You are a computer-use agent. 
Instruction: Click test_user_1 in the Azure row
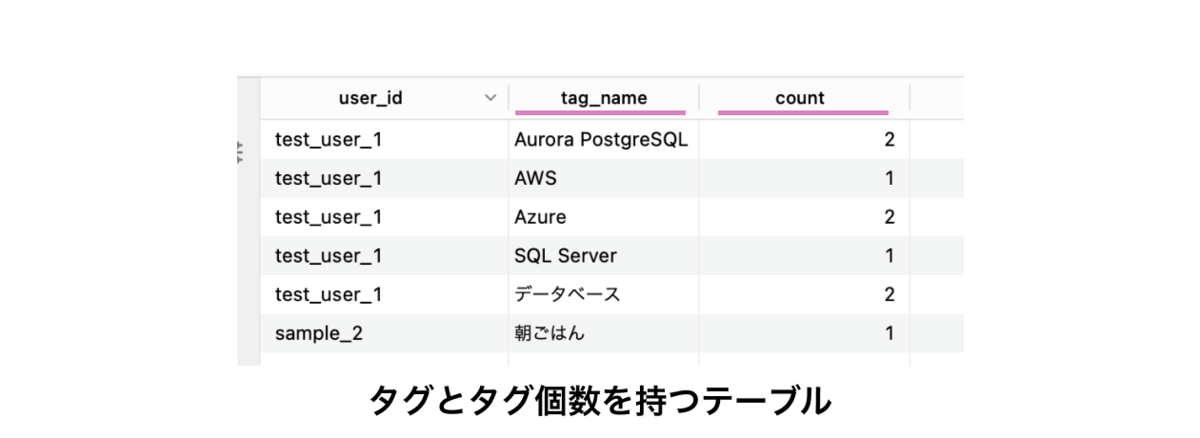click(x=385, y=217)
